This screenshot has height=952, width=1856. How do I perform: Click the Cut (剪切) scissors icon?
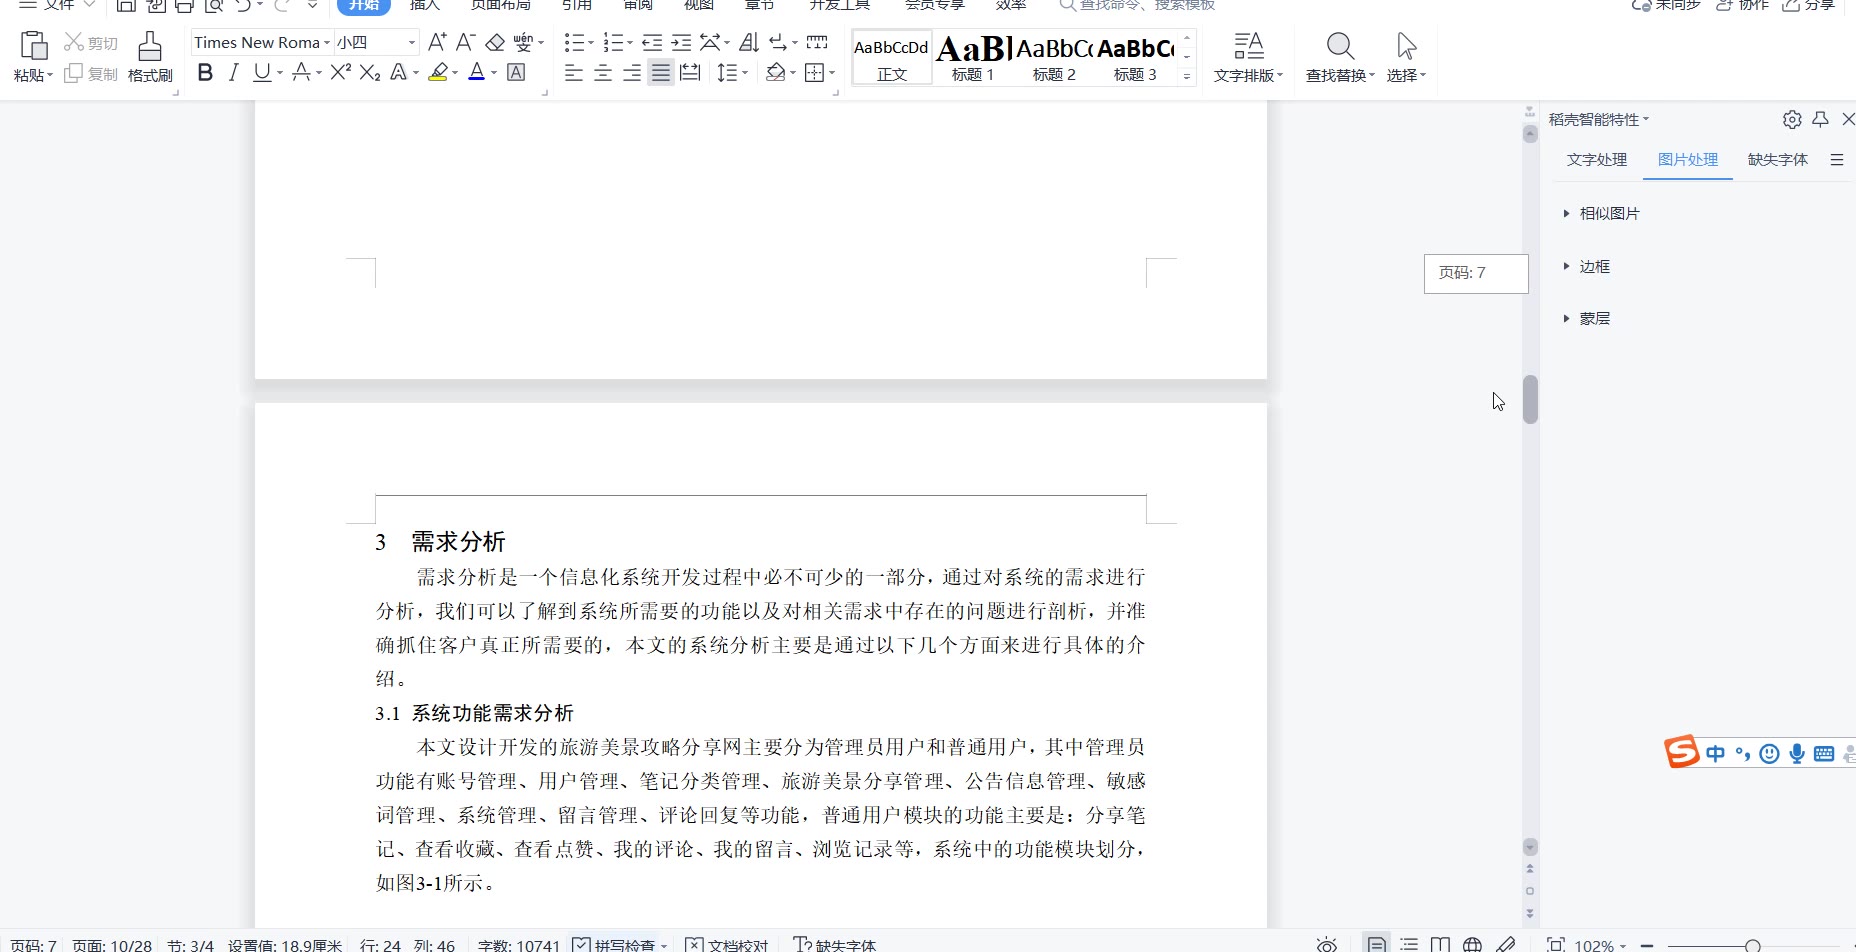click(74, 42)
